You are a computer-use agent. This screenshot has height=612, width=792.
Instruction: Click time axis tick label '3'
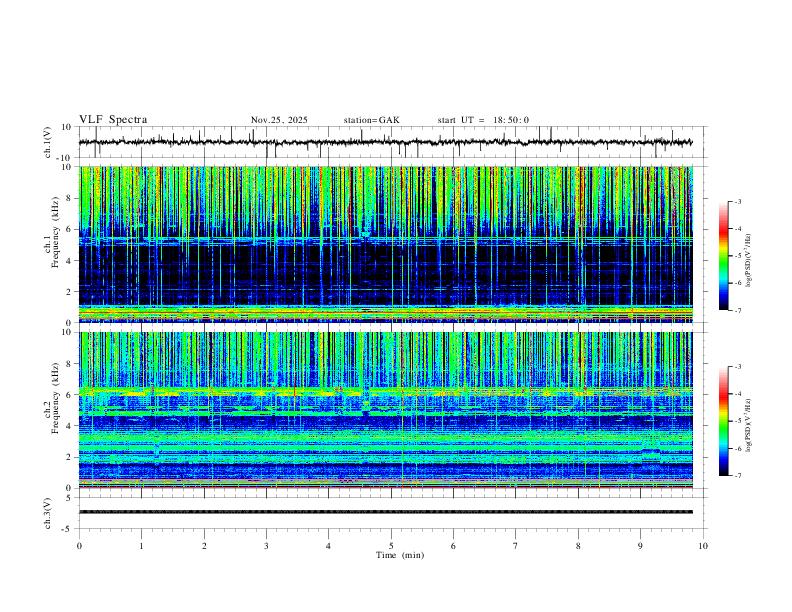(266, 546)
